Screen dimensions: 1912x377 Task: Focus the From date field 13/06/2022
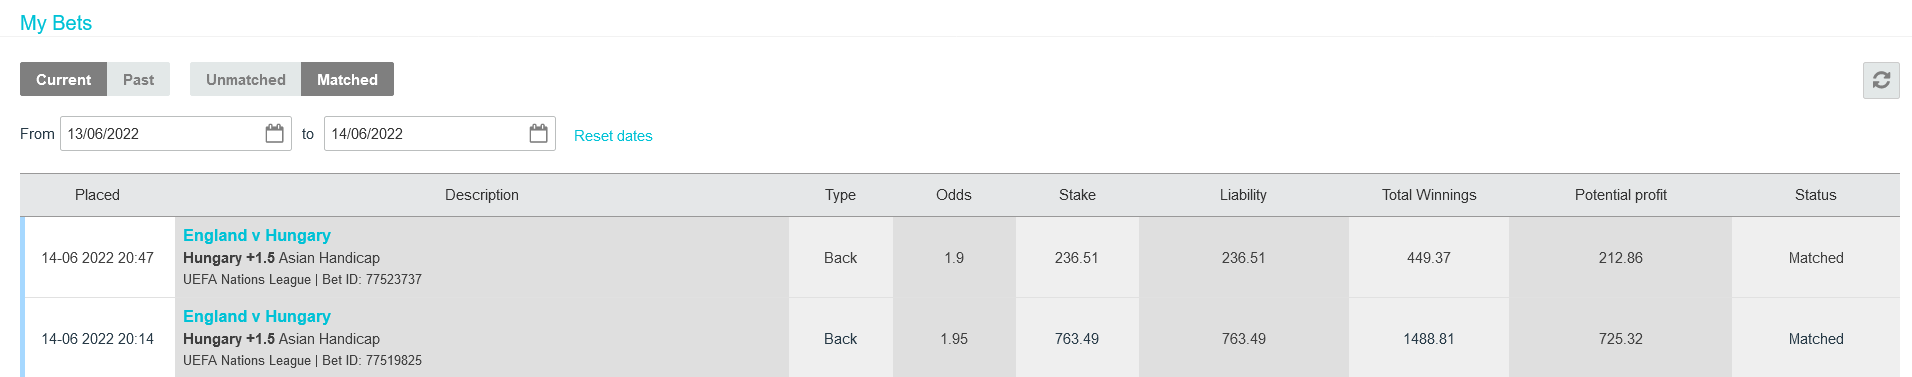tap(176, 133)
